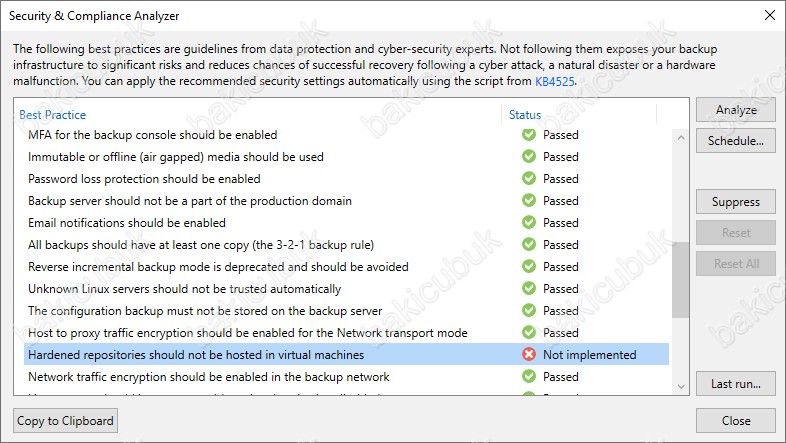Click the red Not implemented status icon
This screenshot has width=786, height=443.
pyautogui.click(x=529, y=354)
